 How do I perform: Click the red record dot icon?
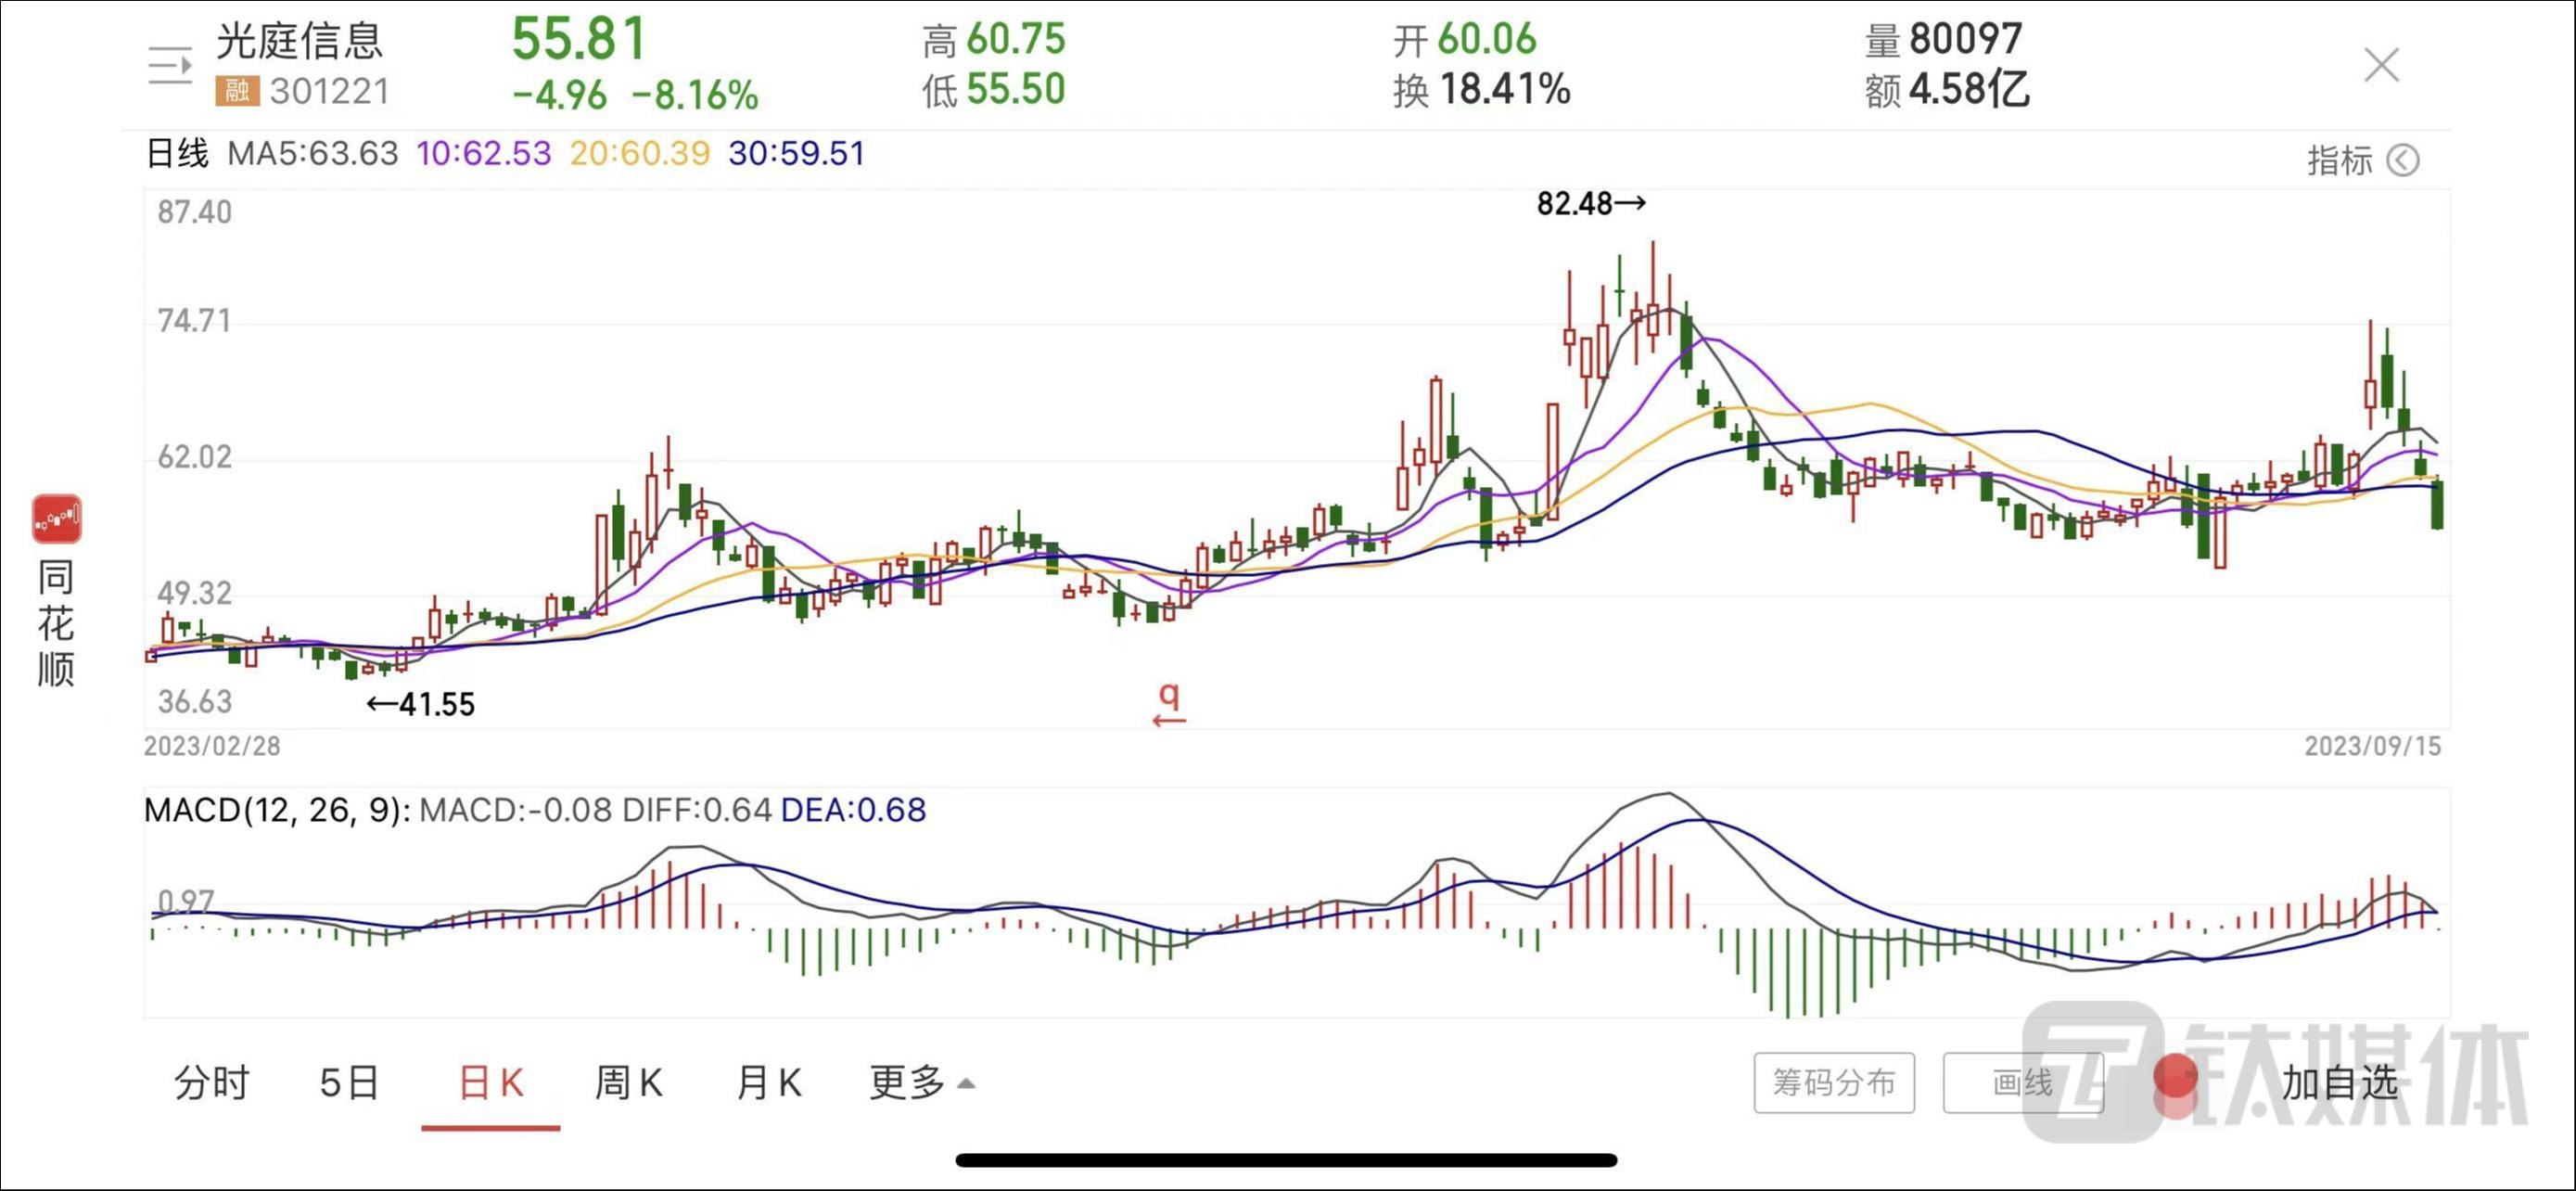pos(2174,1079)
